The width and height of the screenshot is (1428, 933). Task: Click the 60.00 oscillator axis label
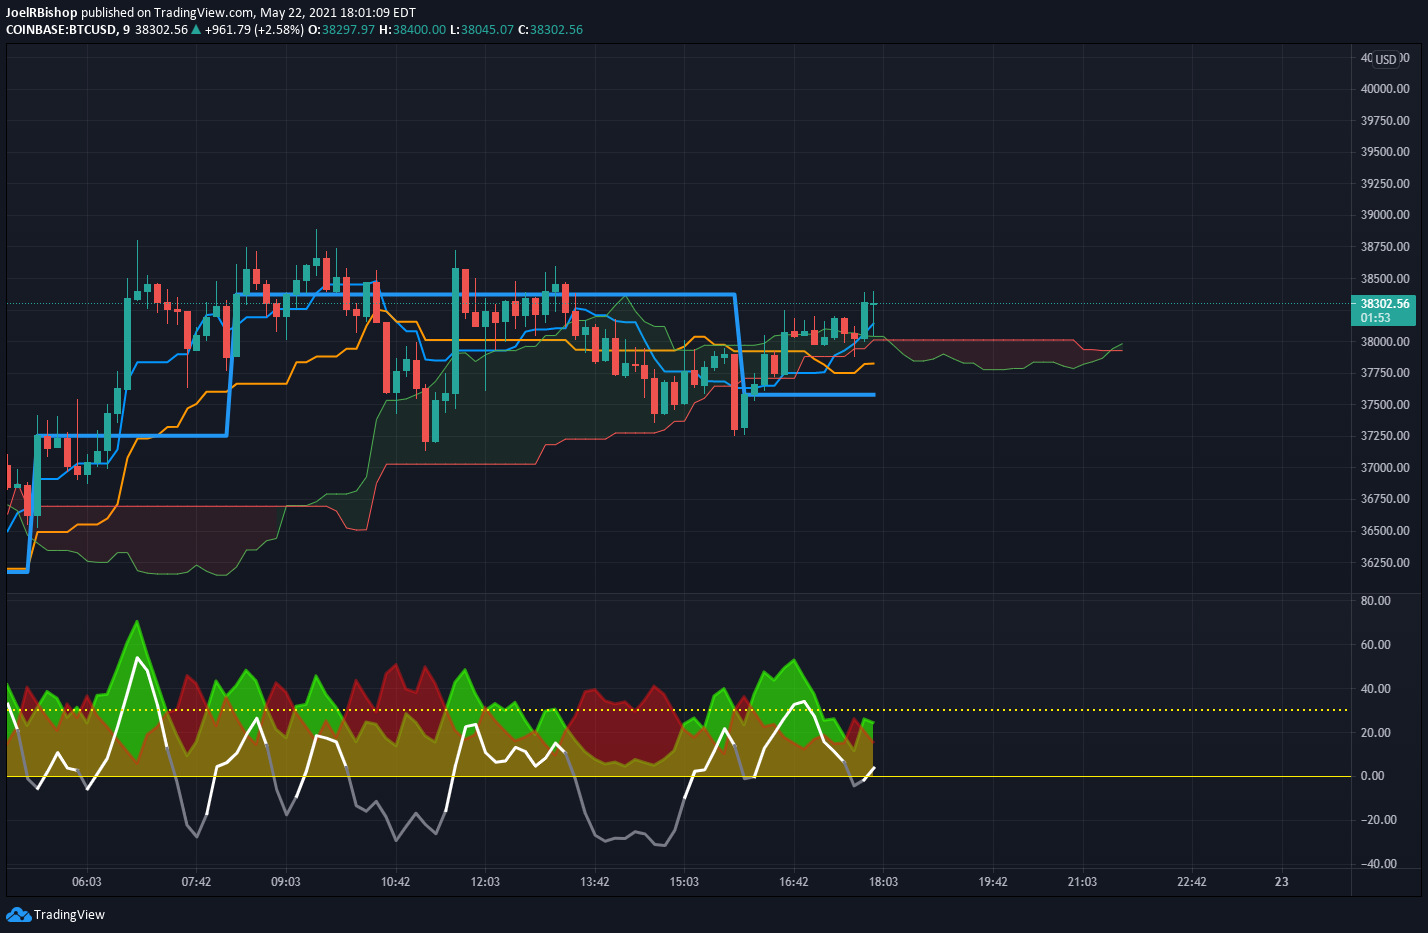[x=1376, y=645]
